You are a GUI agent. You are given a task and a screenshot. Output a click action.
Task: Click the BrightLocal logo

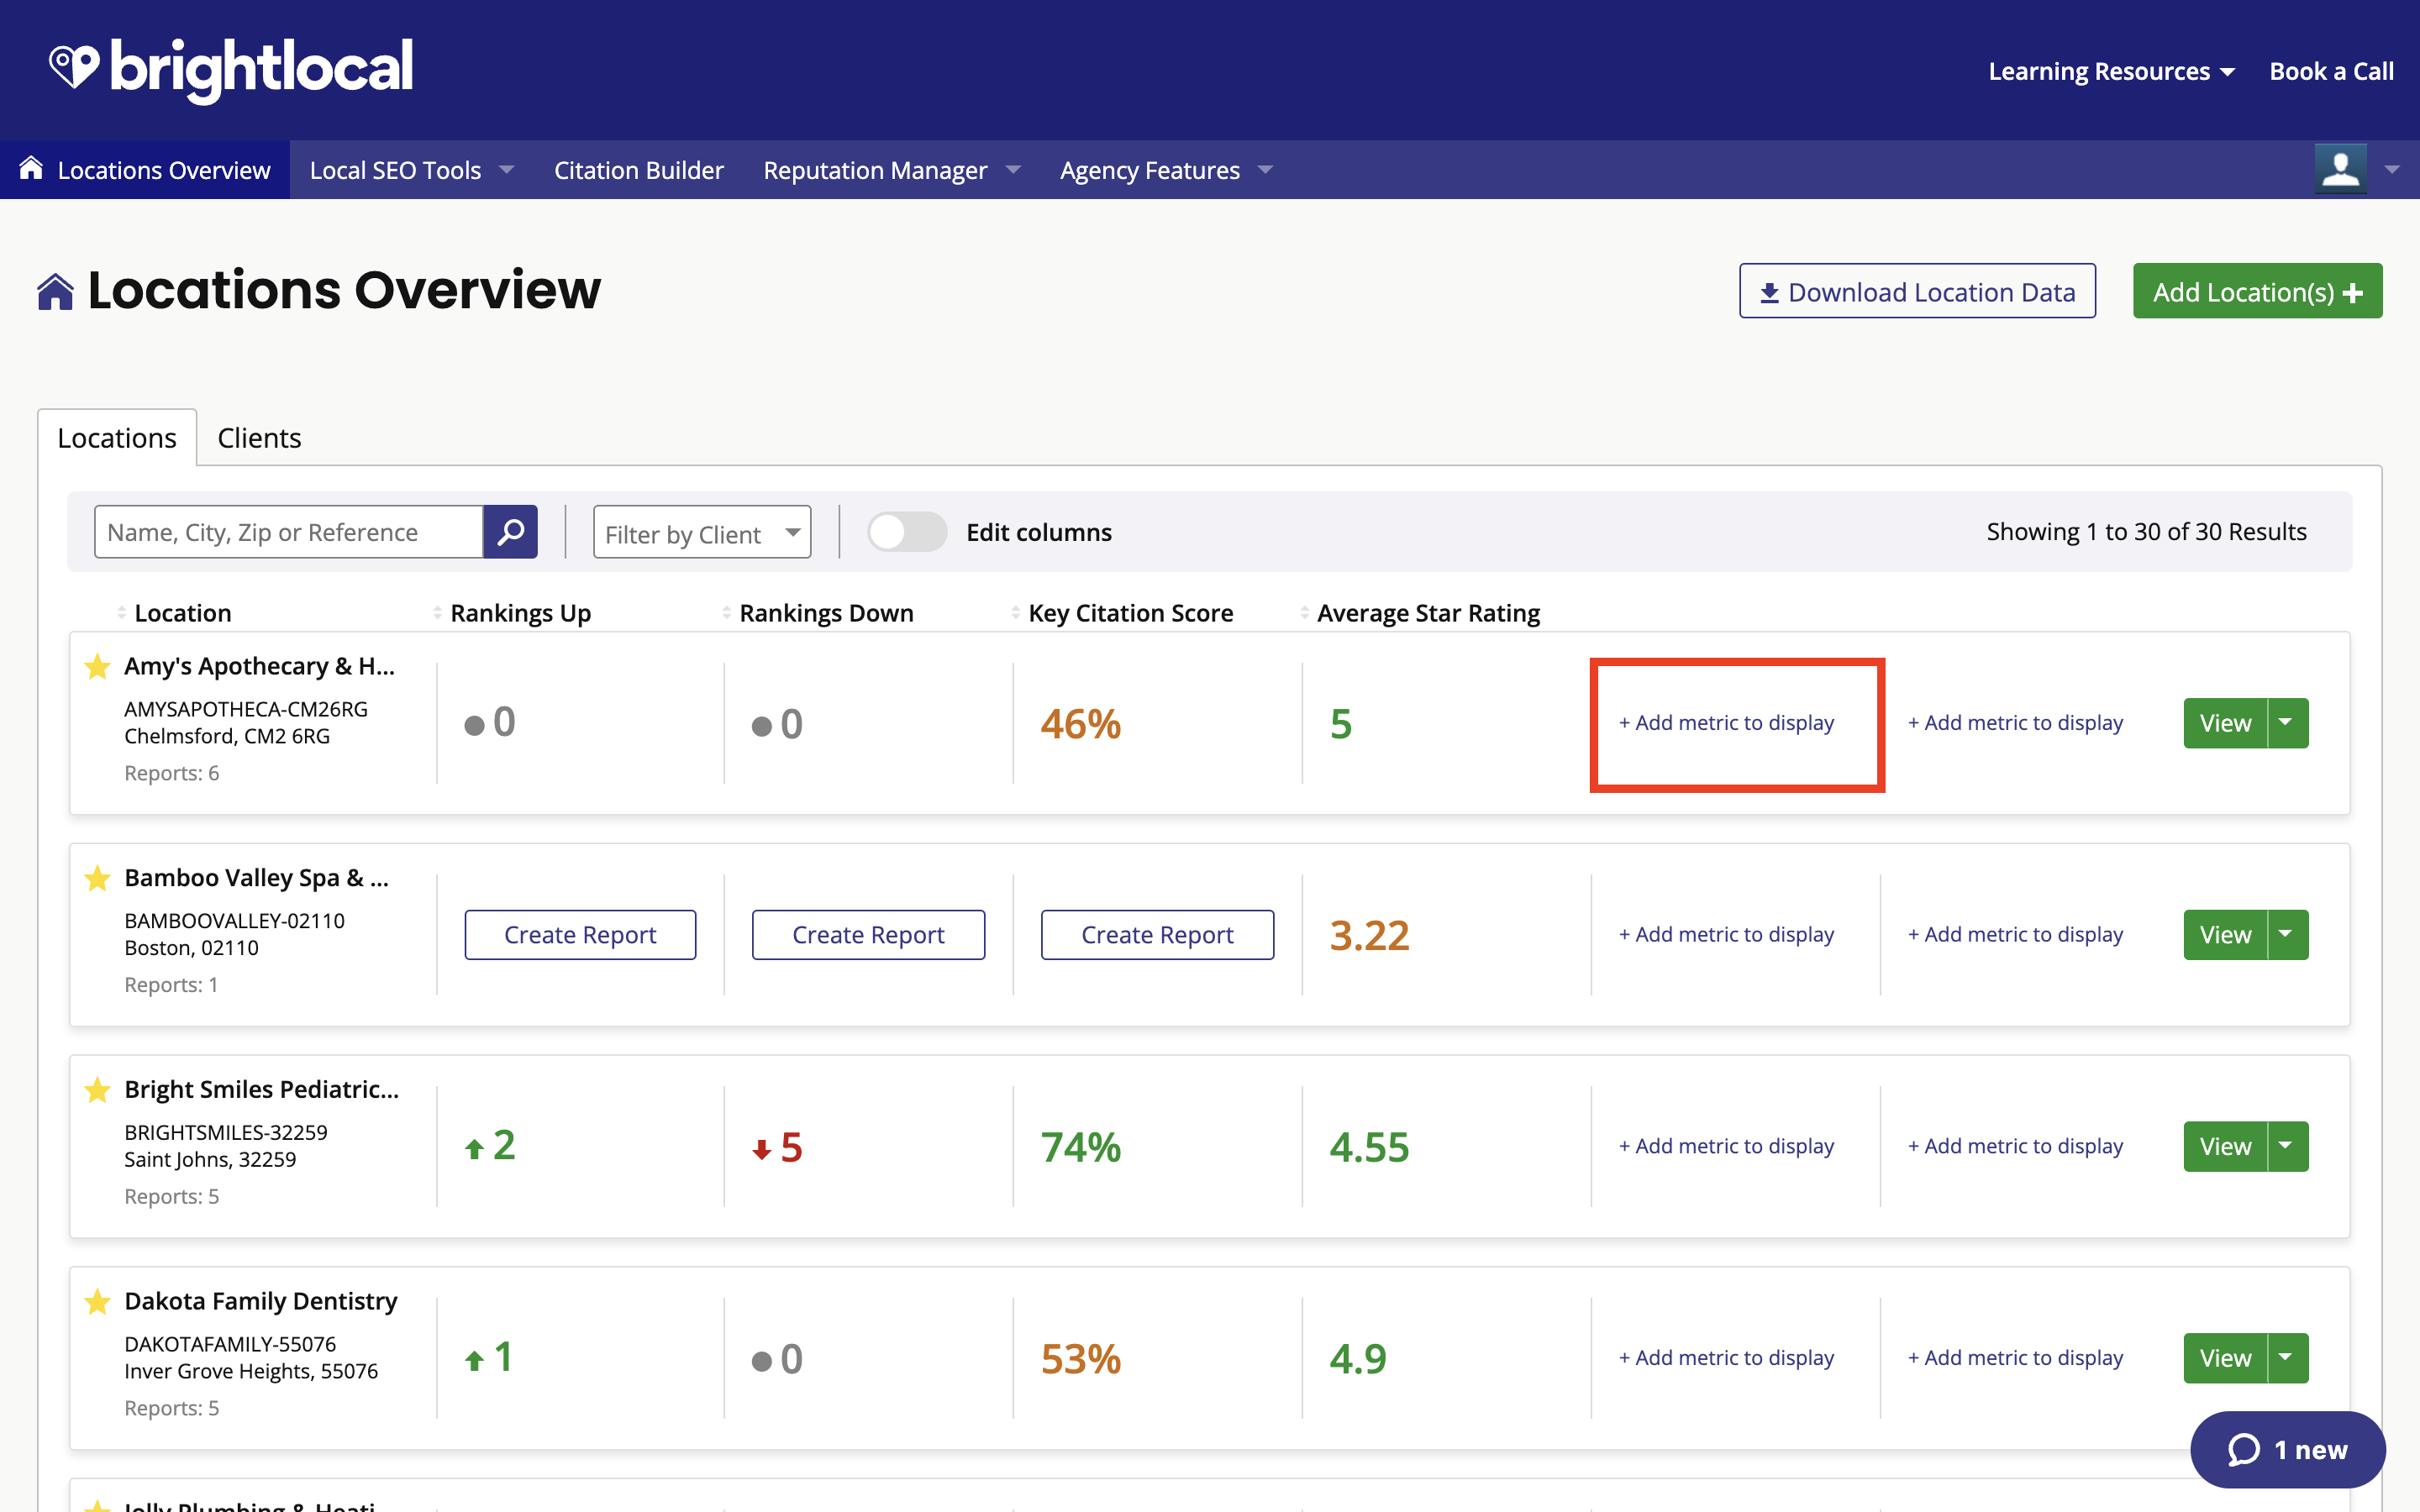(231, 70)
